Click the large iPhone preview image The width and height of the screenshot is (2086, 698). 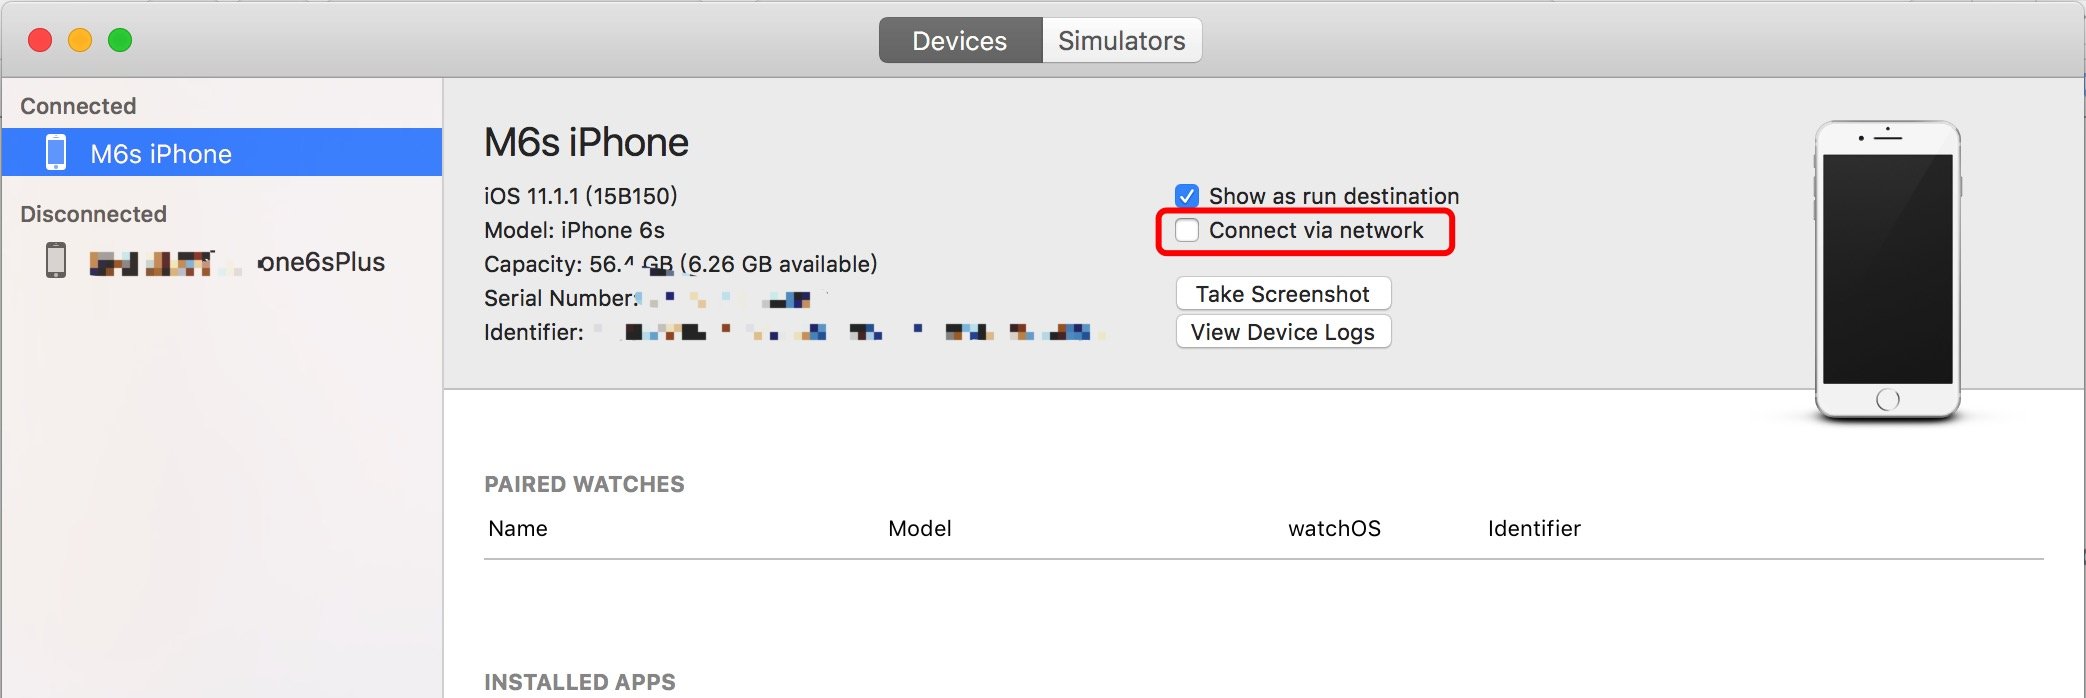1887,270
